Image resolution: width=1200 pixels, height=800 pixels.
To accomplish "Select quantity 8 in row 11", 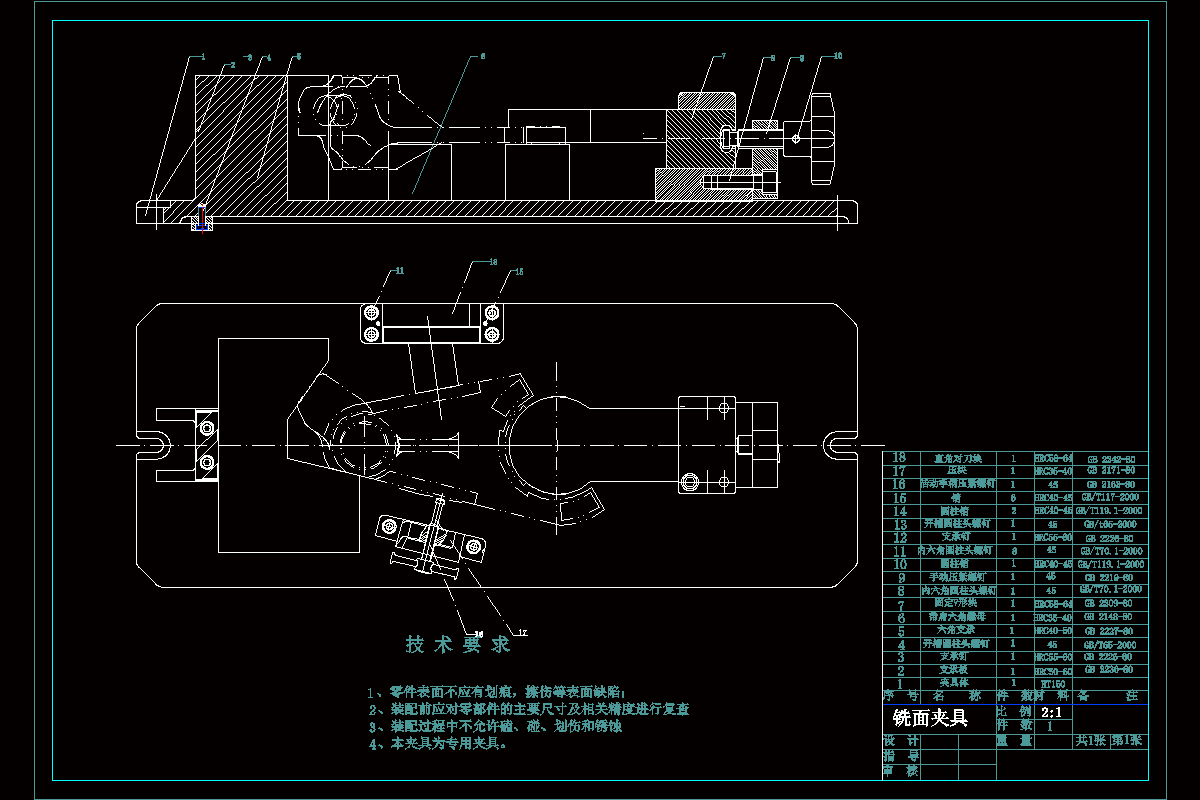I will 1013,550.
